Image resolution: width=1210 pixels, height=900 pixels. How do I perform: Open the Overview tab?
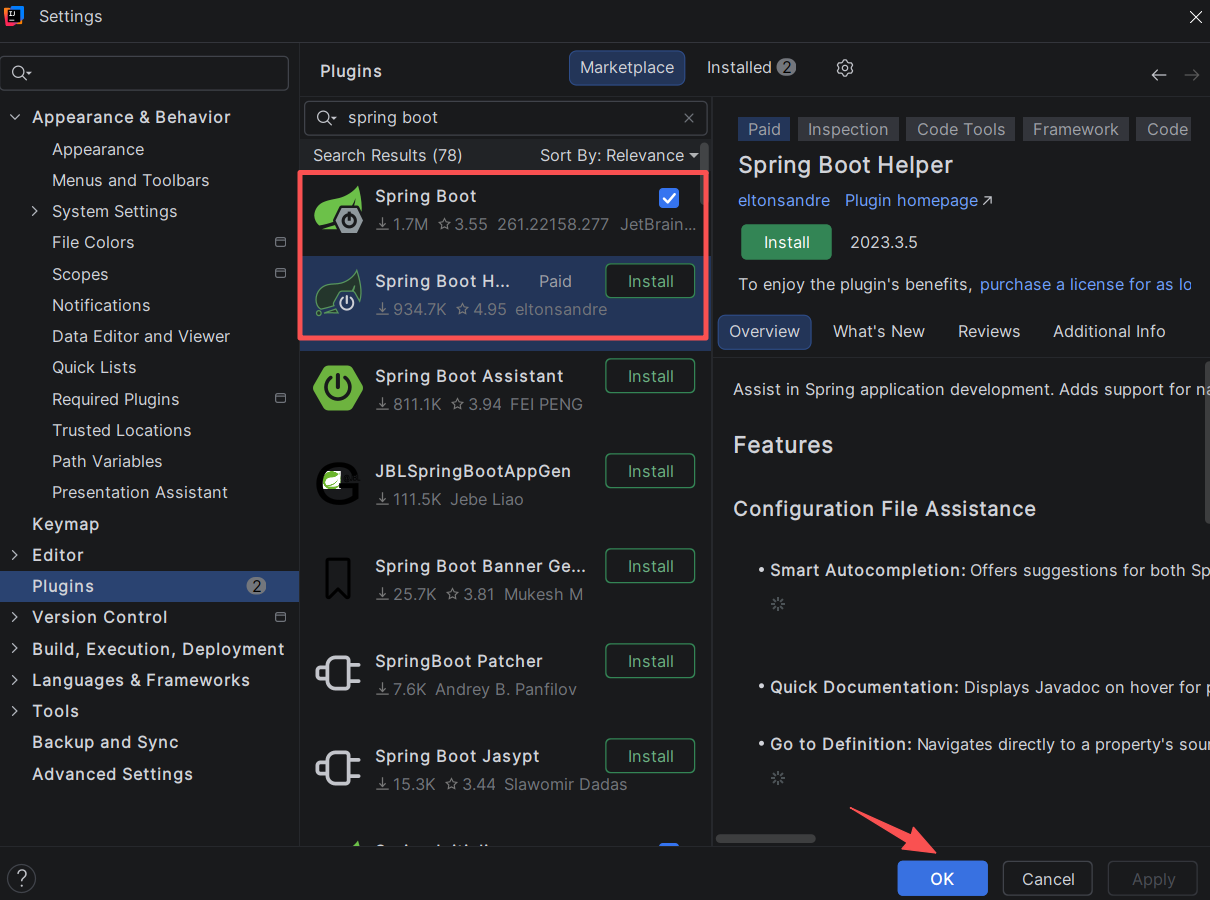point(764,332)
